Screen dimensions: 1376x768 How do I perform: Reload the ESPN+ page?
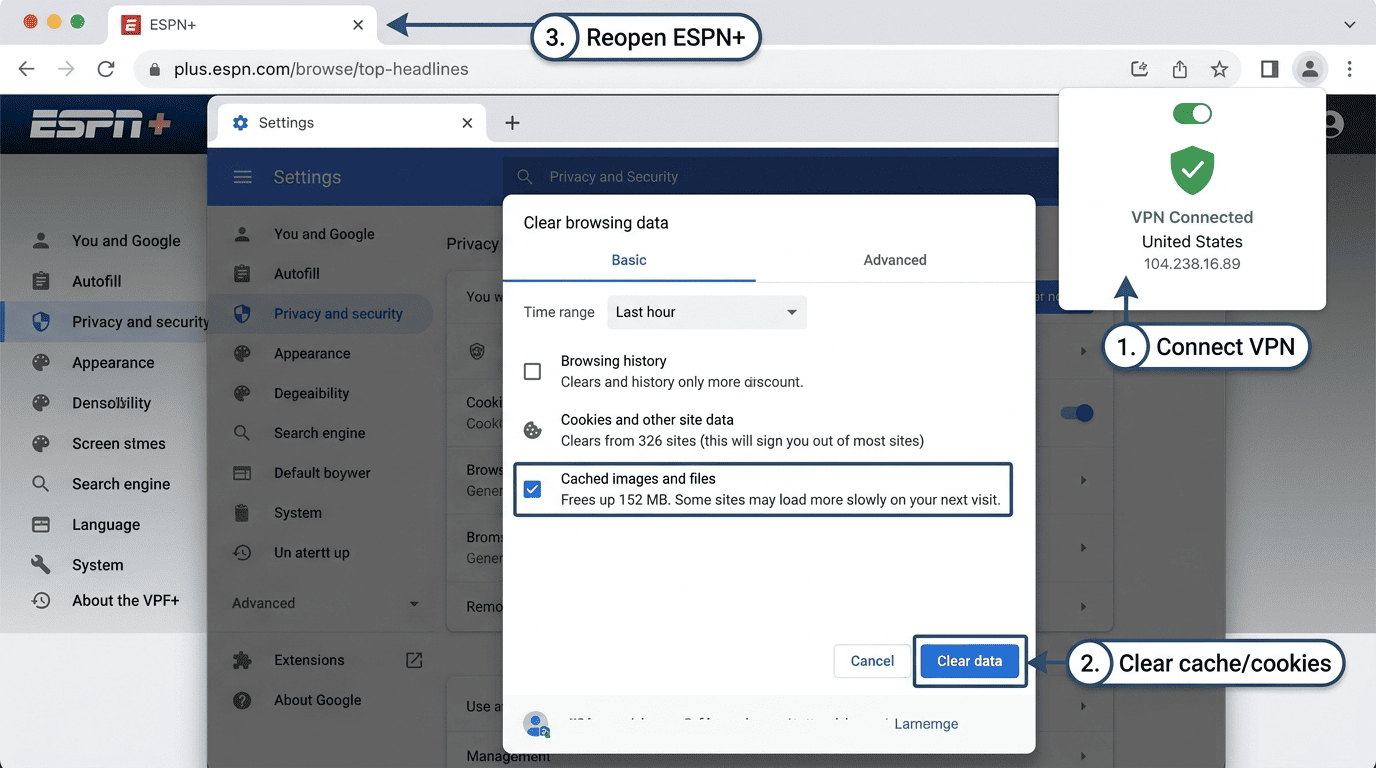pyautogui.click(x=105, y=69)
